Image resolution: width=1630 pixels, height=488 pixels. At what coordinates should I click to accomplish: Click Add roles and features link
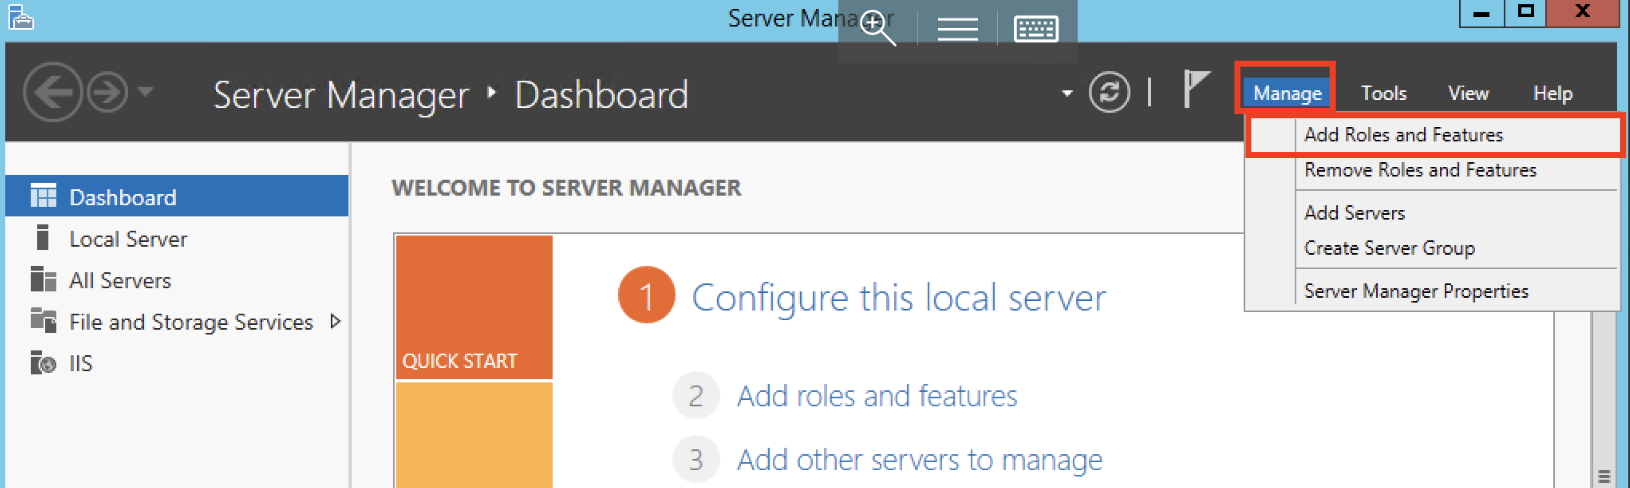point(877,396)
